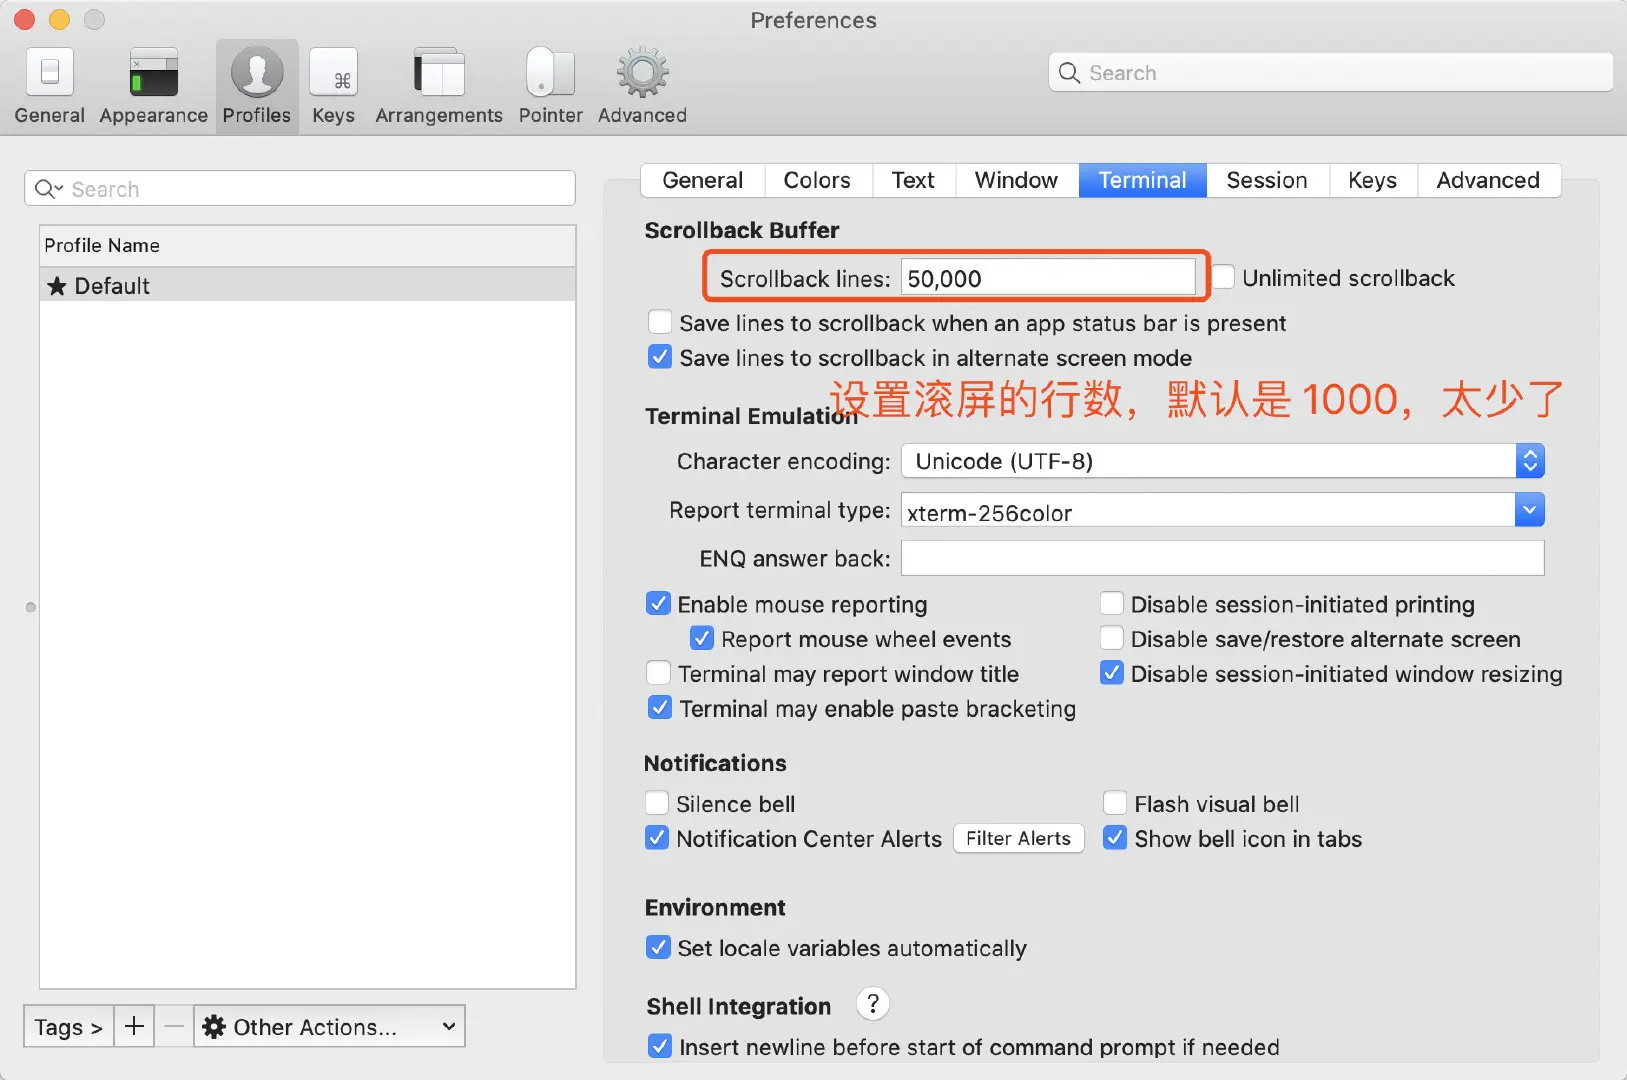Open the Other Actions menu
1627x1080 pixels.
coord(329,1026)
